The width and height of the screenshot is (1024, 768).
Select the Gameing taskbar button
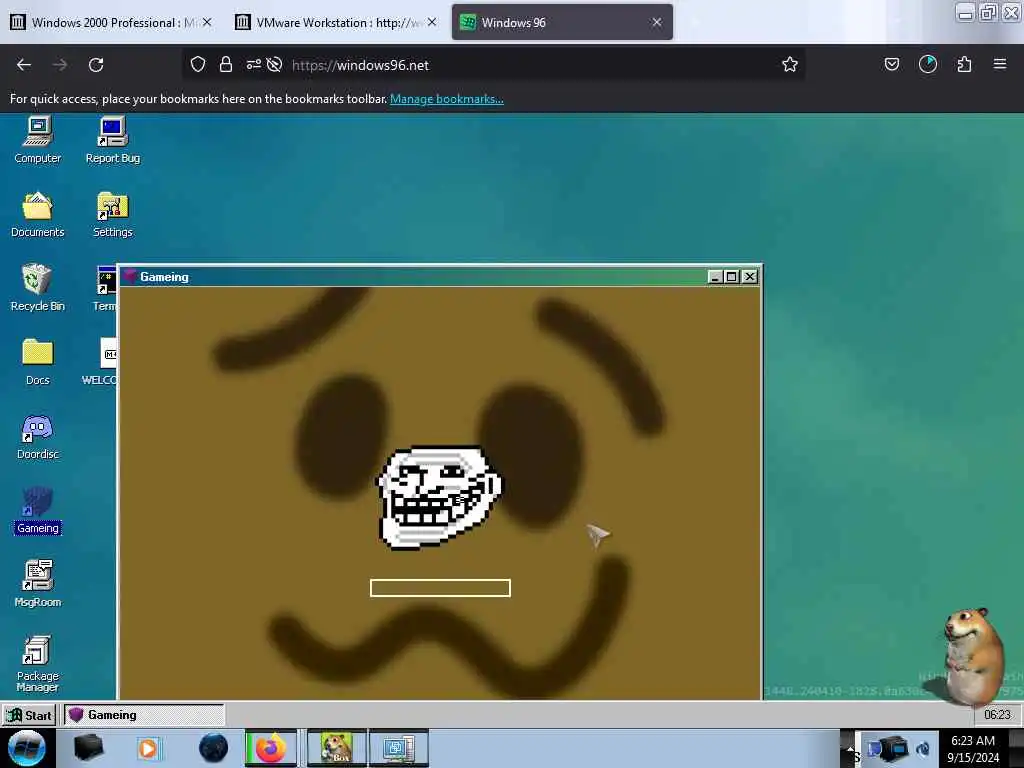[x=144, y=715]
